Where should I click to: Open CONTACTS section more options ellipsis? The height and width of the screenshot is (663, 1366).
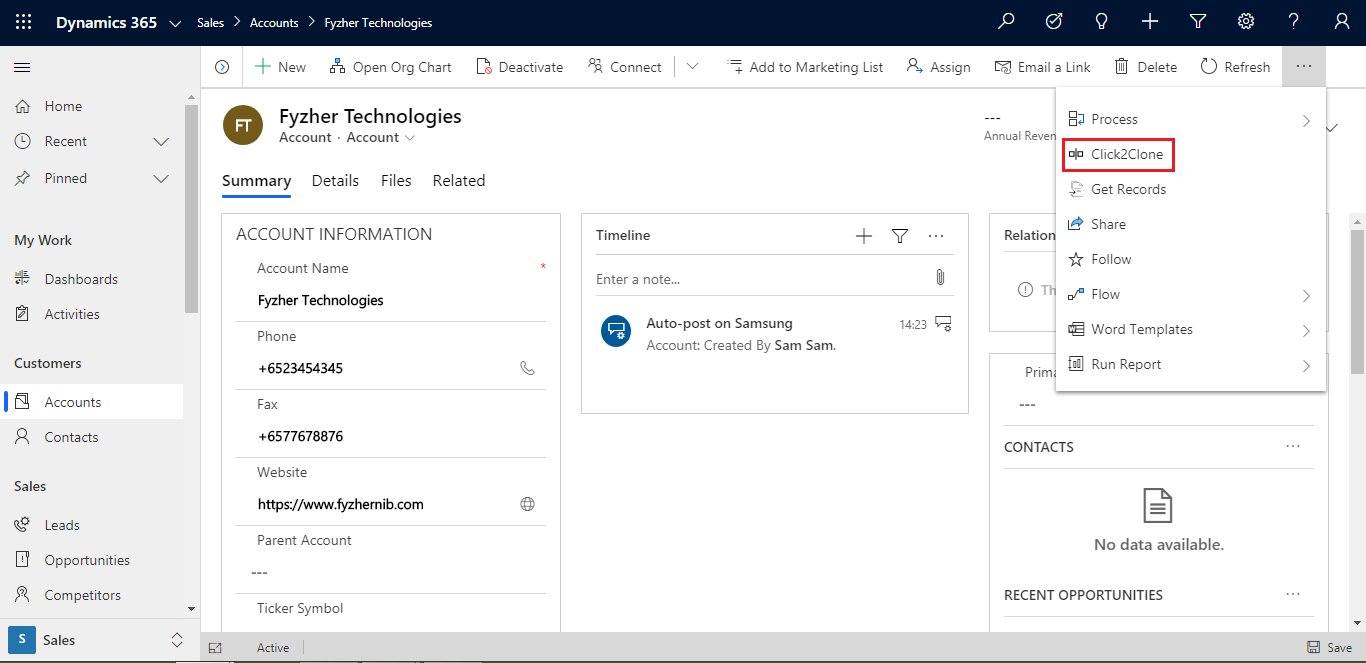1293,446
